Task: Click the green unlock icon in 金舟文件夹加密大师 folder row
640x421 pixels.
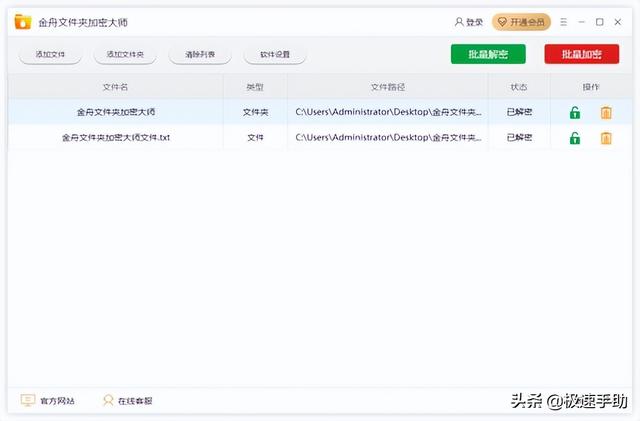Action: pyautogui.click(x=575, y=112)
